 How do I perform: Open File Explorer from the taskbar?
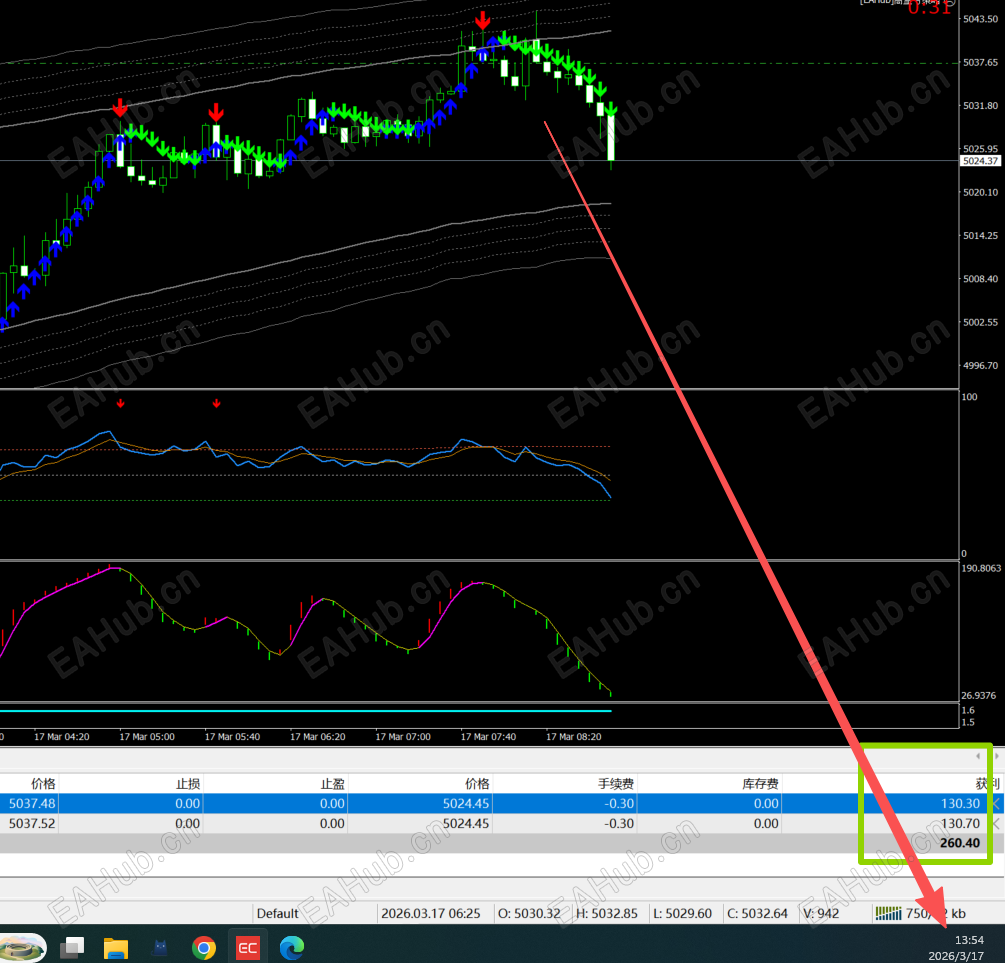pos(116,946)
